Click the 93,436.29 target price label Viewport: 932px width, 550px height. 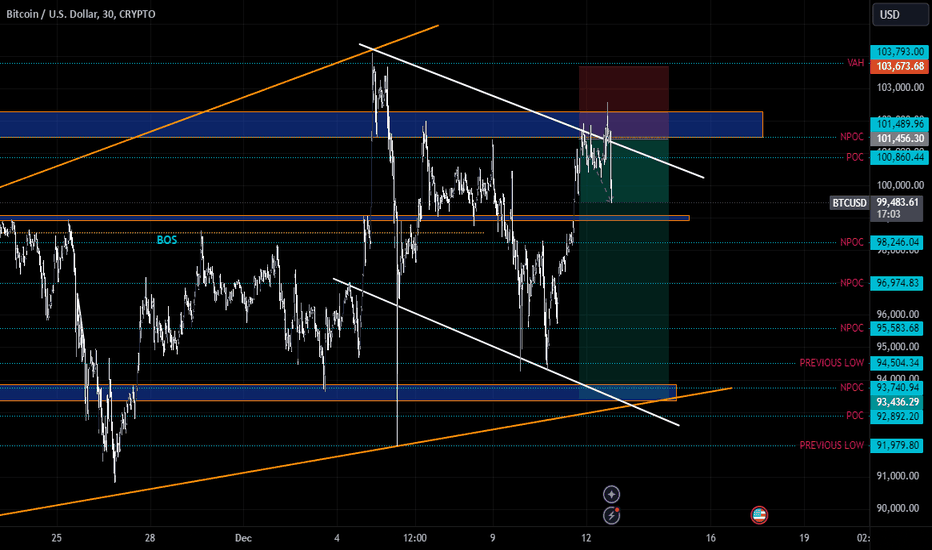coord(897,402)
